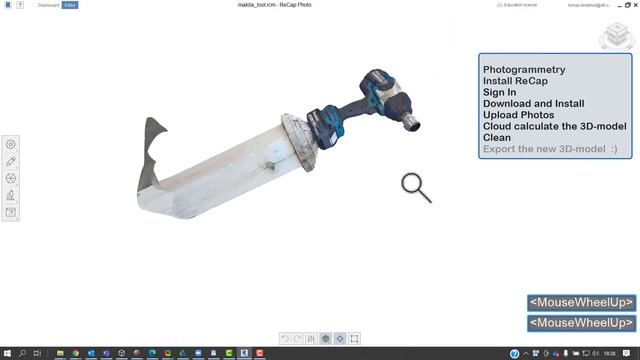Open the bottom left-toolbar share panel icon

coord(11,212)
